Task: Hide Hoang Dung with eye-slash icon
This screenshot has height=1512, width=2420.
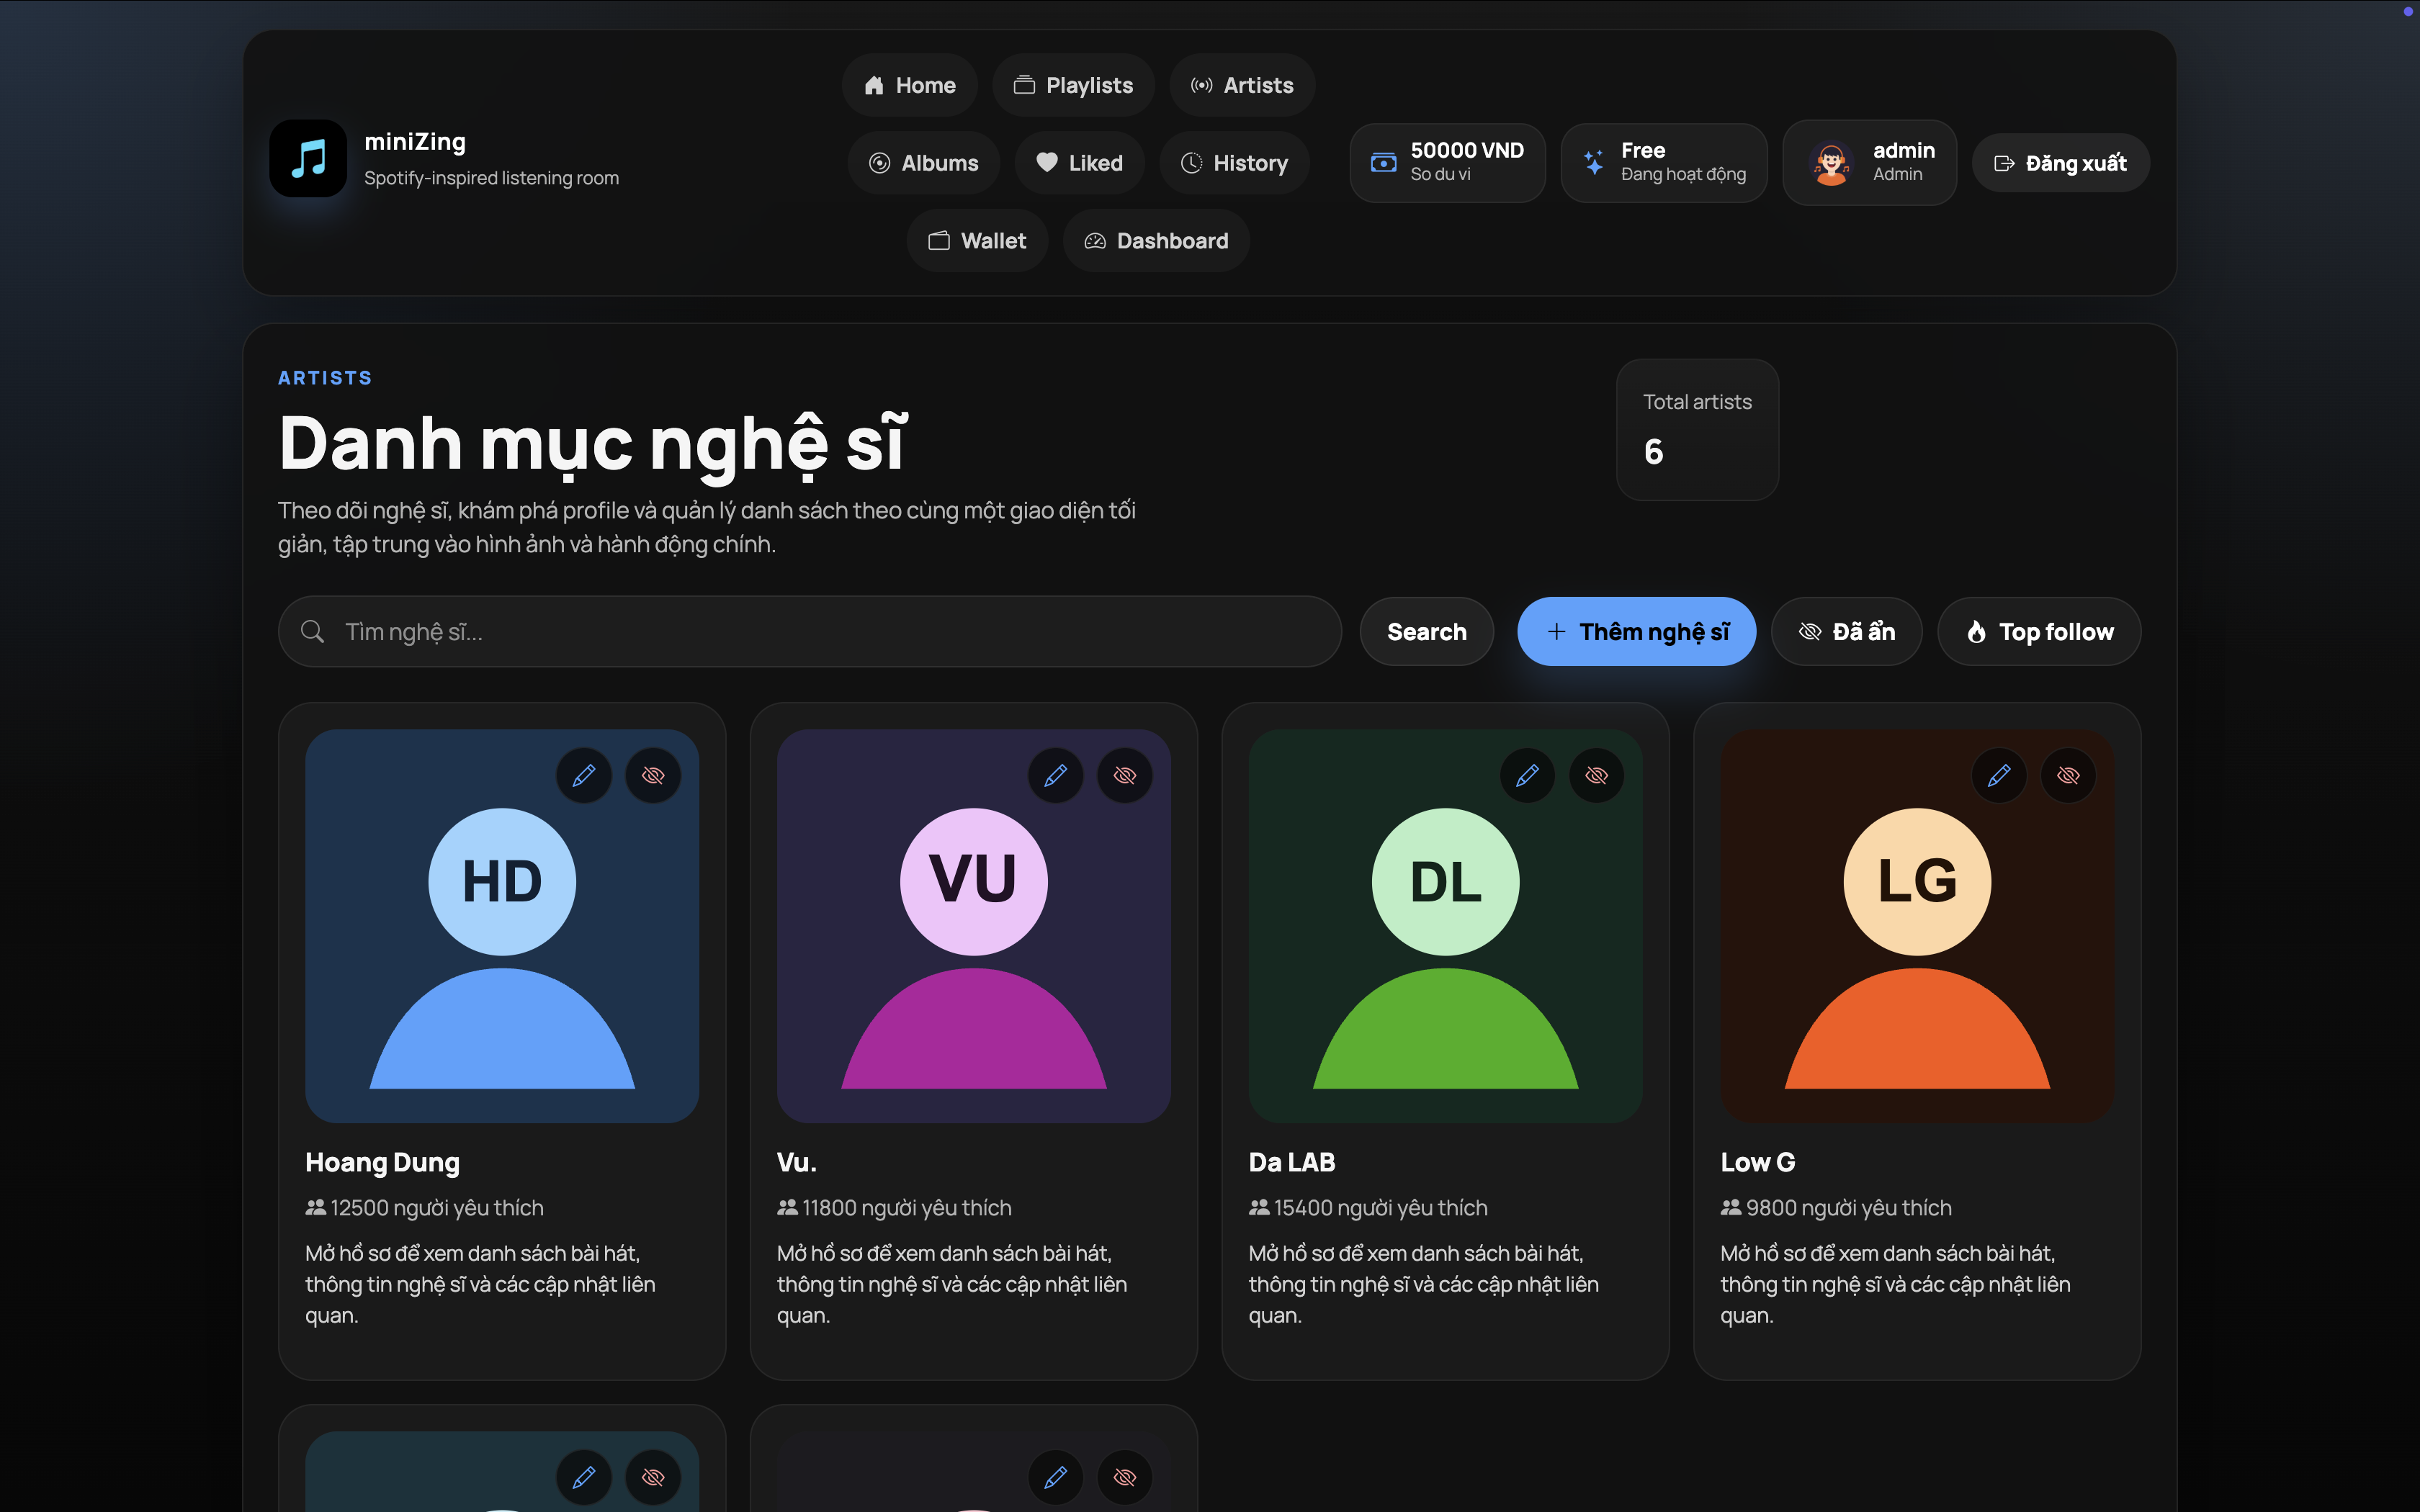Action: (653, 775)
